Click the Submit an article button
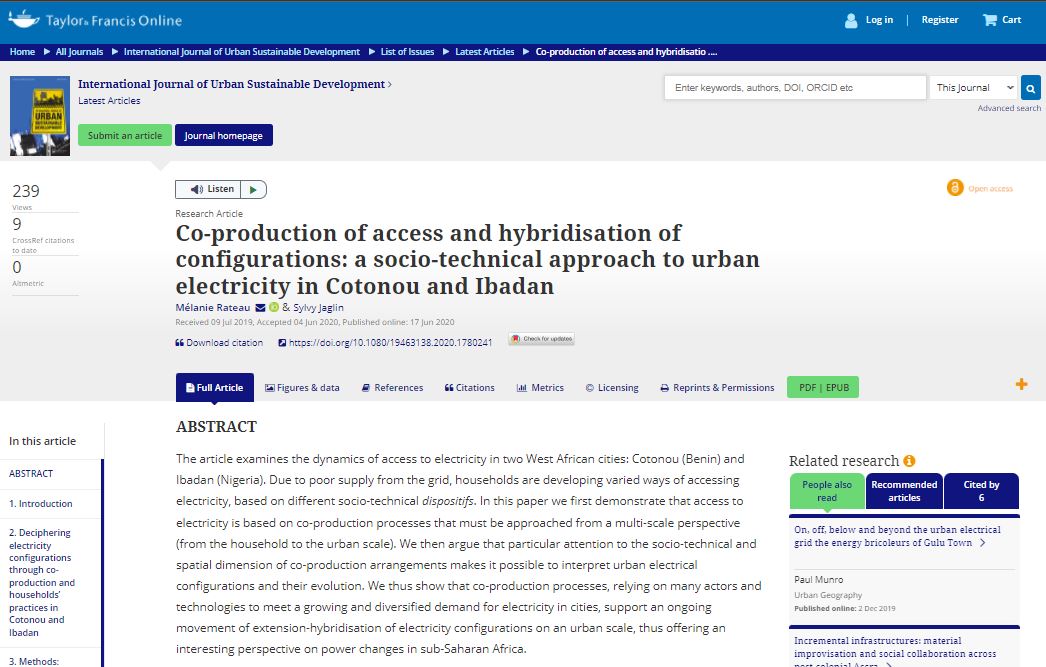Screen dimensions: 1046x667 [125, 135]
